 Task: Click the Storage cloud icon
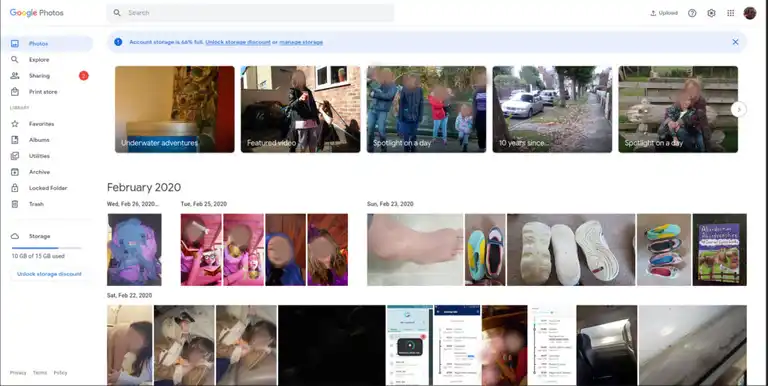pyautogui.click(x=15, y=236)
